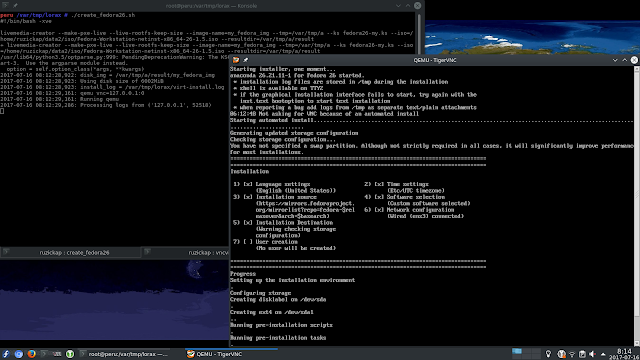640x360 pixels.
Task: Launch Firefox from the taskbar
Action: (31, 354)
